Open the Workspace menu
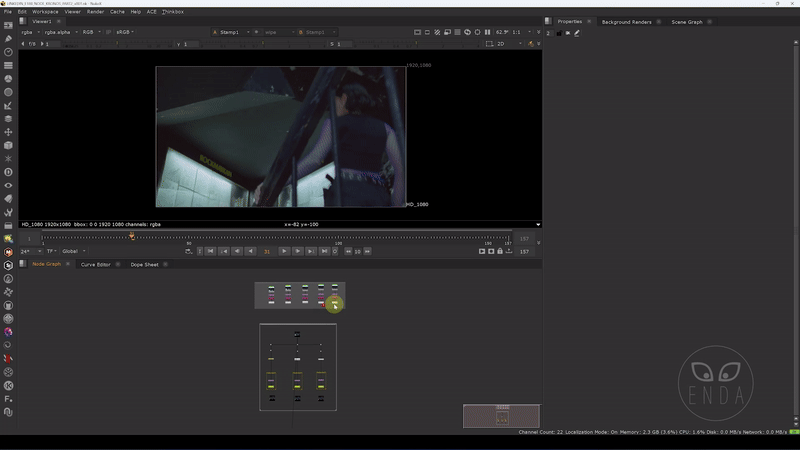The height and width of the screenshot is (450, 800). (x=47, y=11)
